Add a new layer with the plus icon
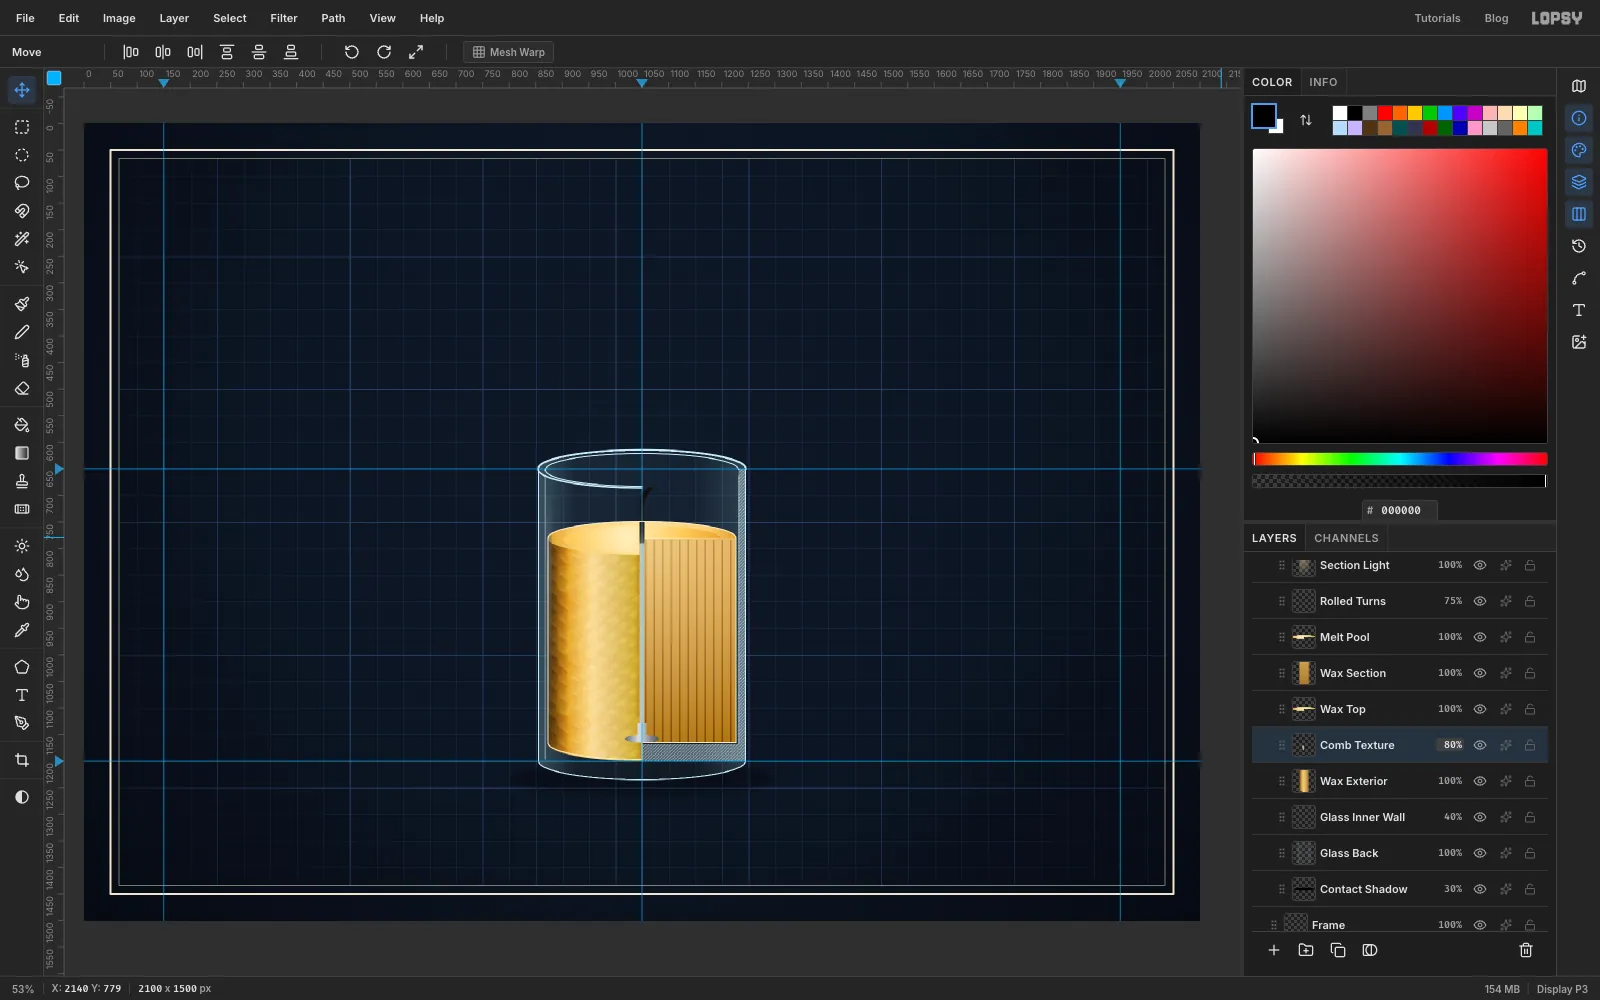 click(x=1274, y=950)
